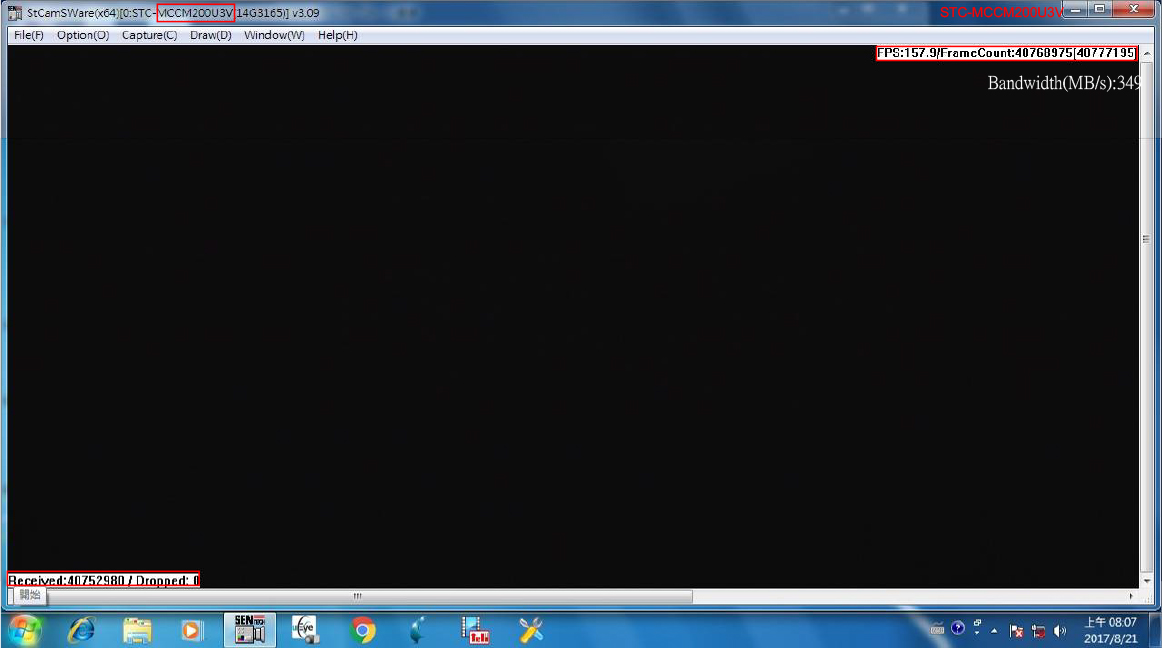Click the Windows Start button

coord(24,629)
